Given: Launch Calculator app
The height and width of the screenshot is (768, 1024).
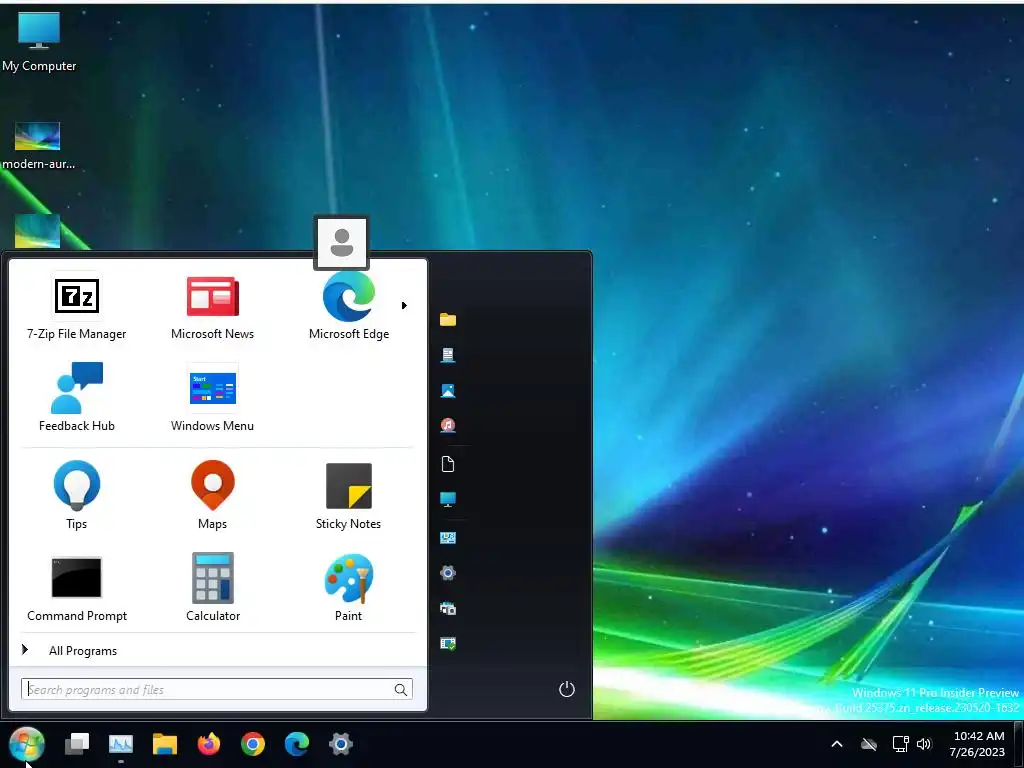Looking at the screenshot, I should [x=212, y=588].
